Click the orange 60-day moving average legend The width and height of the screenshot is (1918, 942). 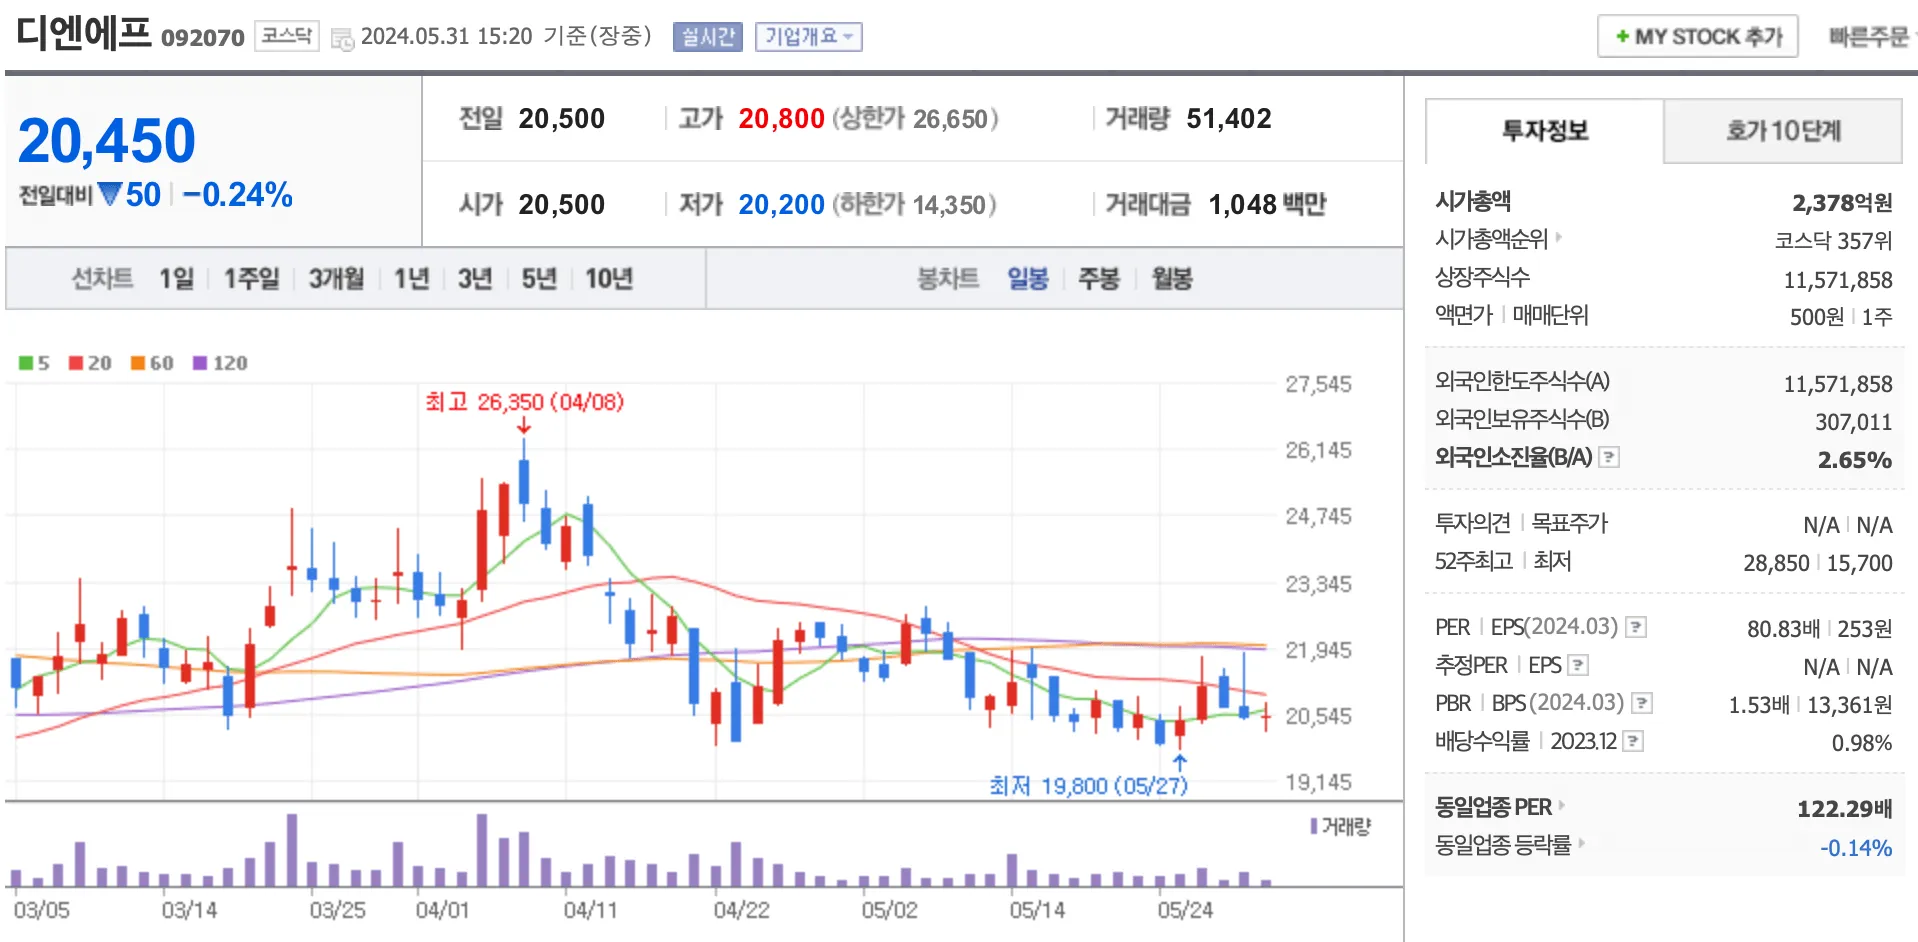[152, 363]
